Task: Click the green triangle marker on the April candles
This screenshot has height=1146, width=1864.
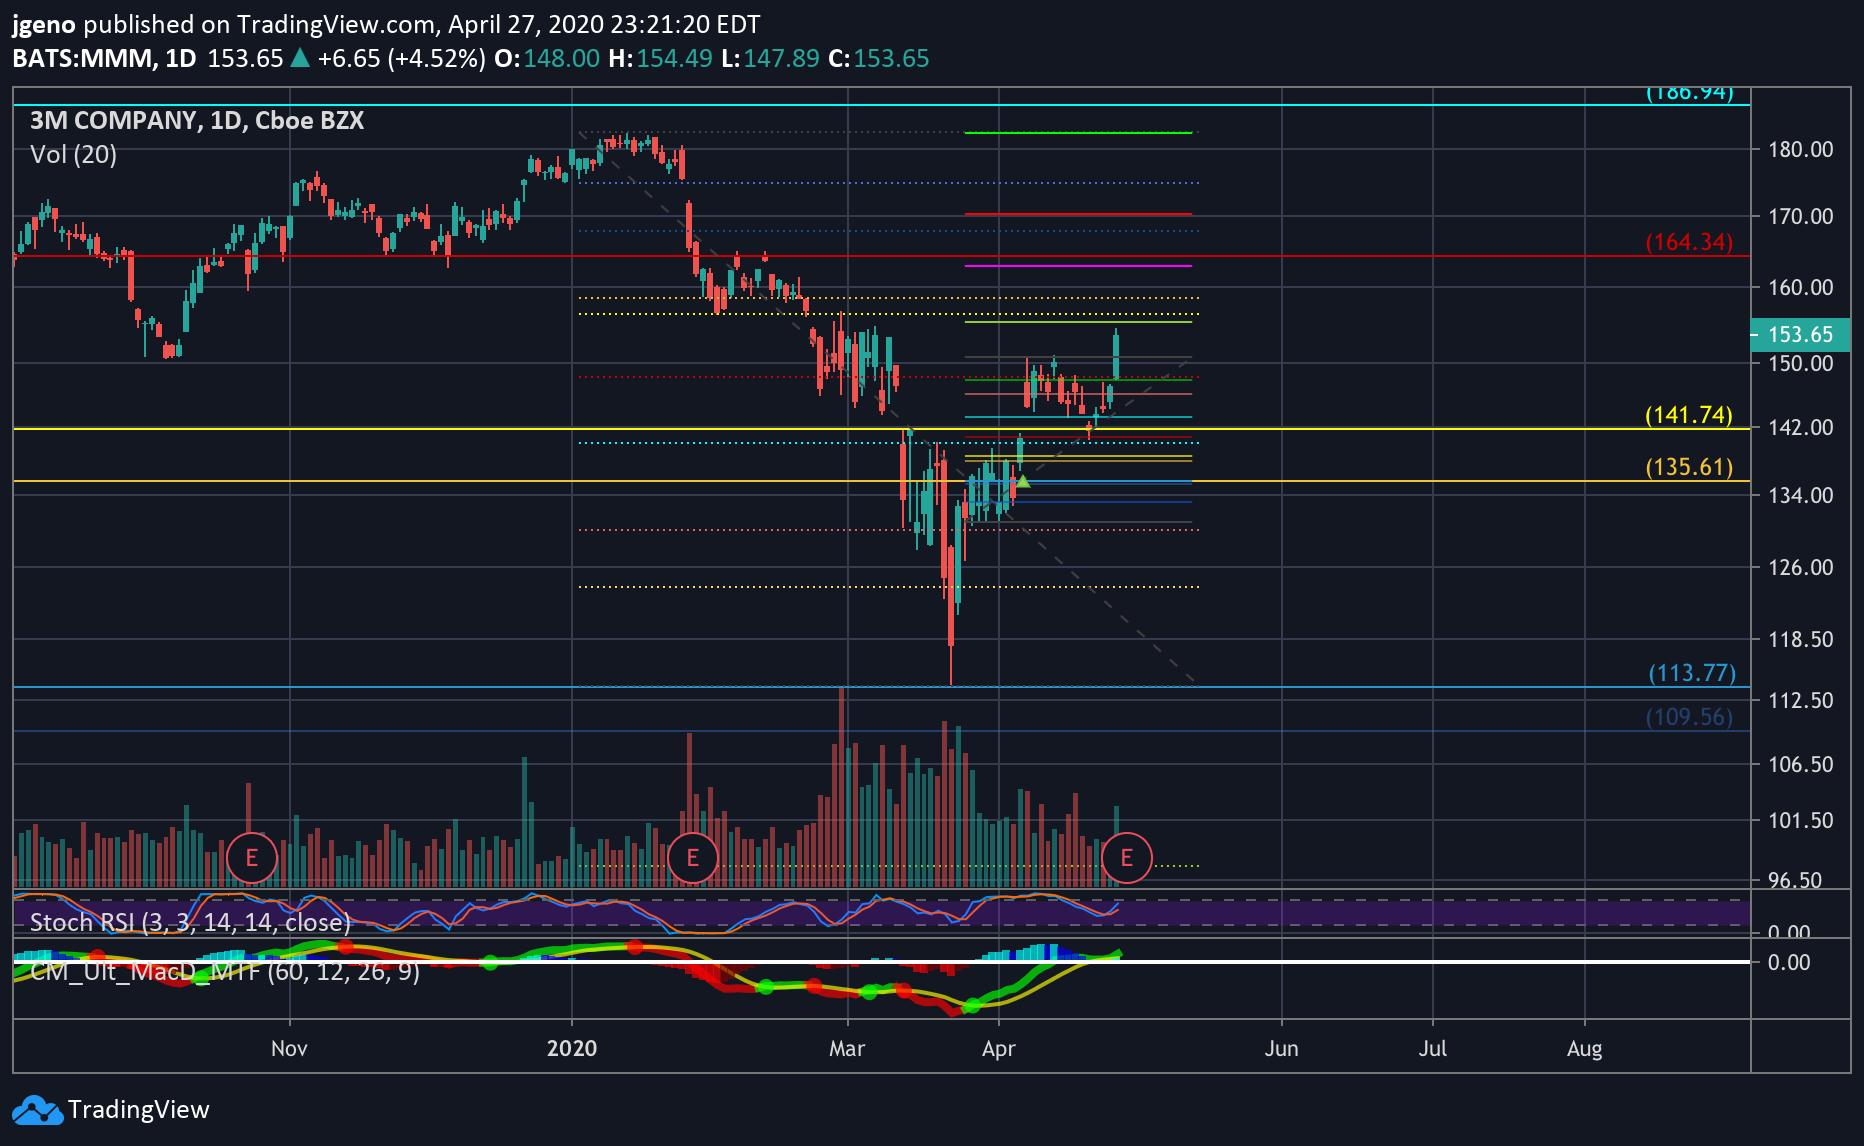Action: pos(1022,482)
